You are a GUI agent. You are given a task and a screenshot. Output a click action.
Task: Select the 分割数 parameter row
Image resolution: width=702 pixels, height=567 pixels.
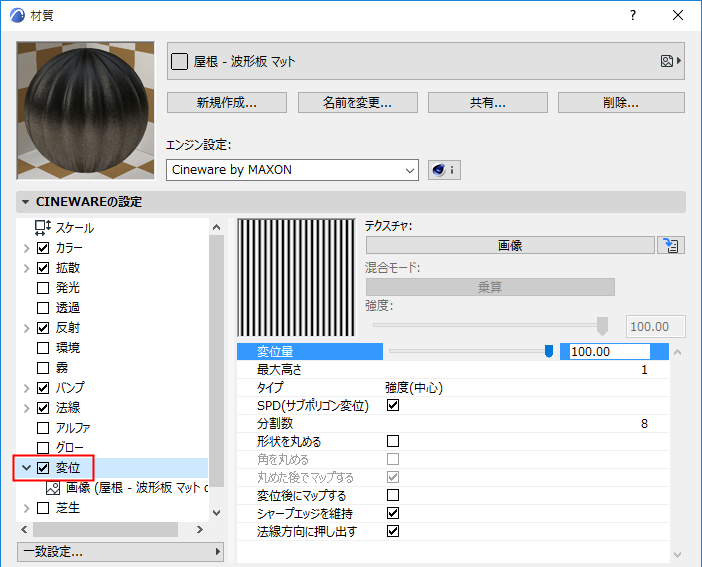[453, 424]
